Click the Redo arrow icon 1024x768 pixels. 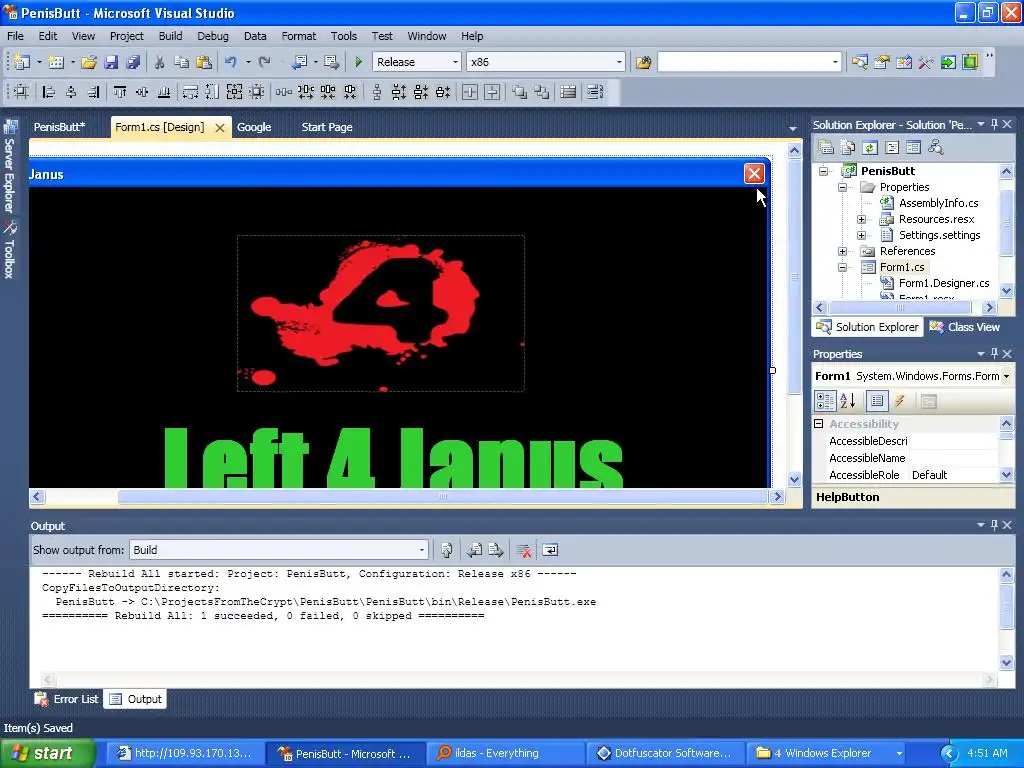click(264, 62)
